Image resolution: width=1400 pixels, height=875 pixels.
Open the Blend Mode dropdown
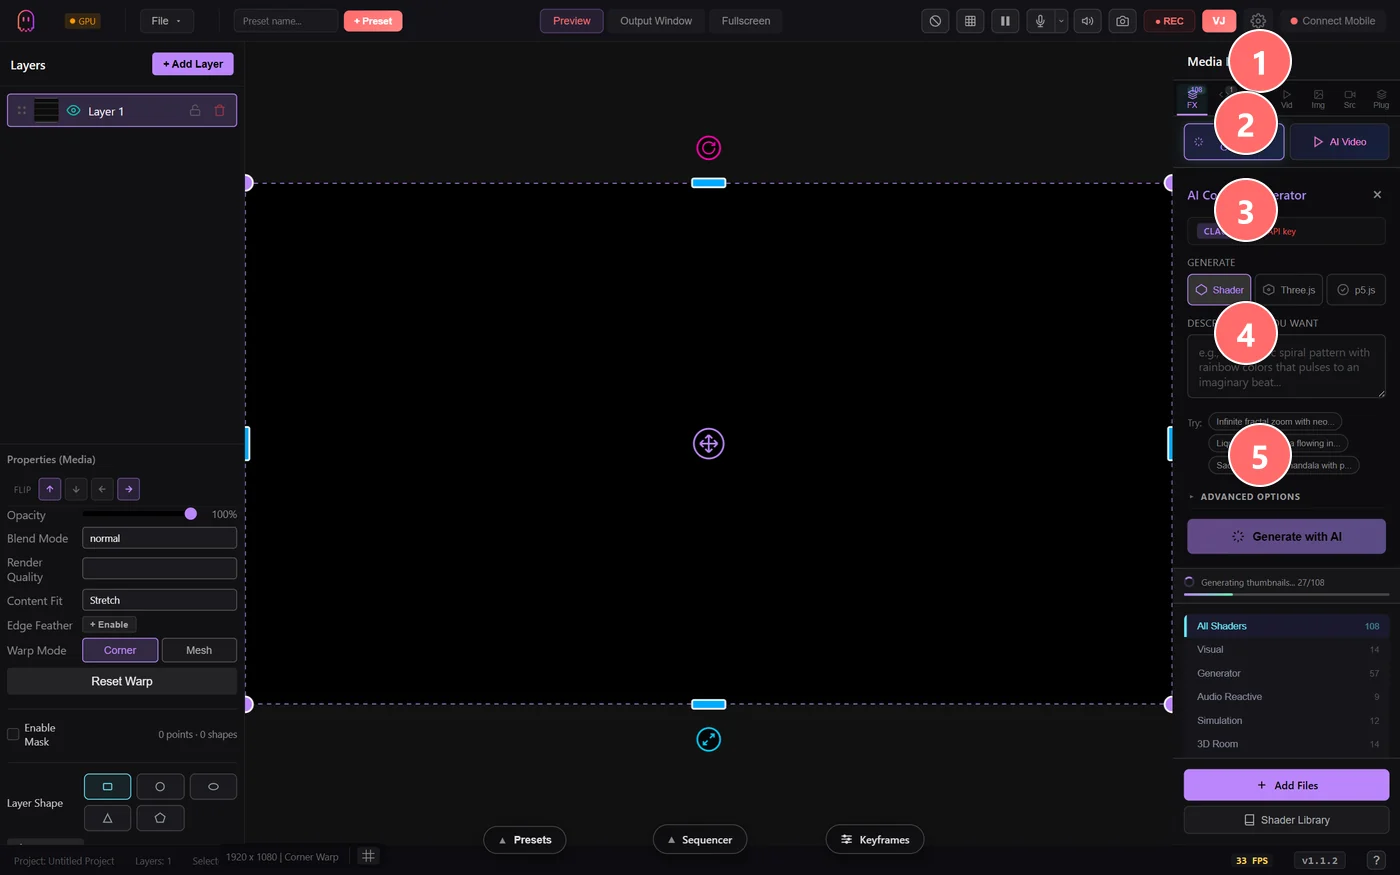click(x=159, y=538)
